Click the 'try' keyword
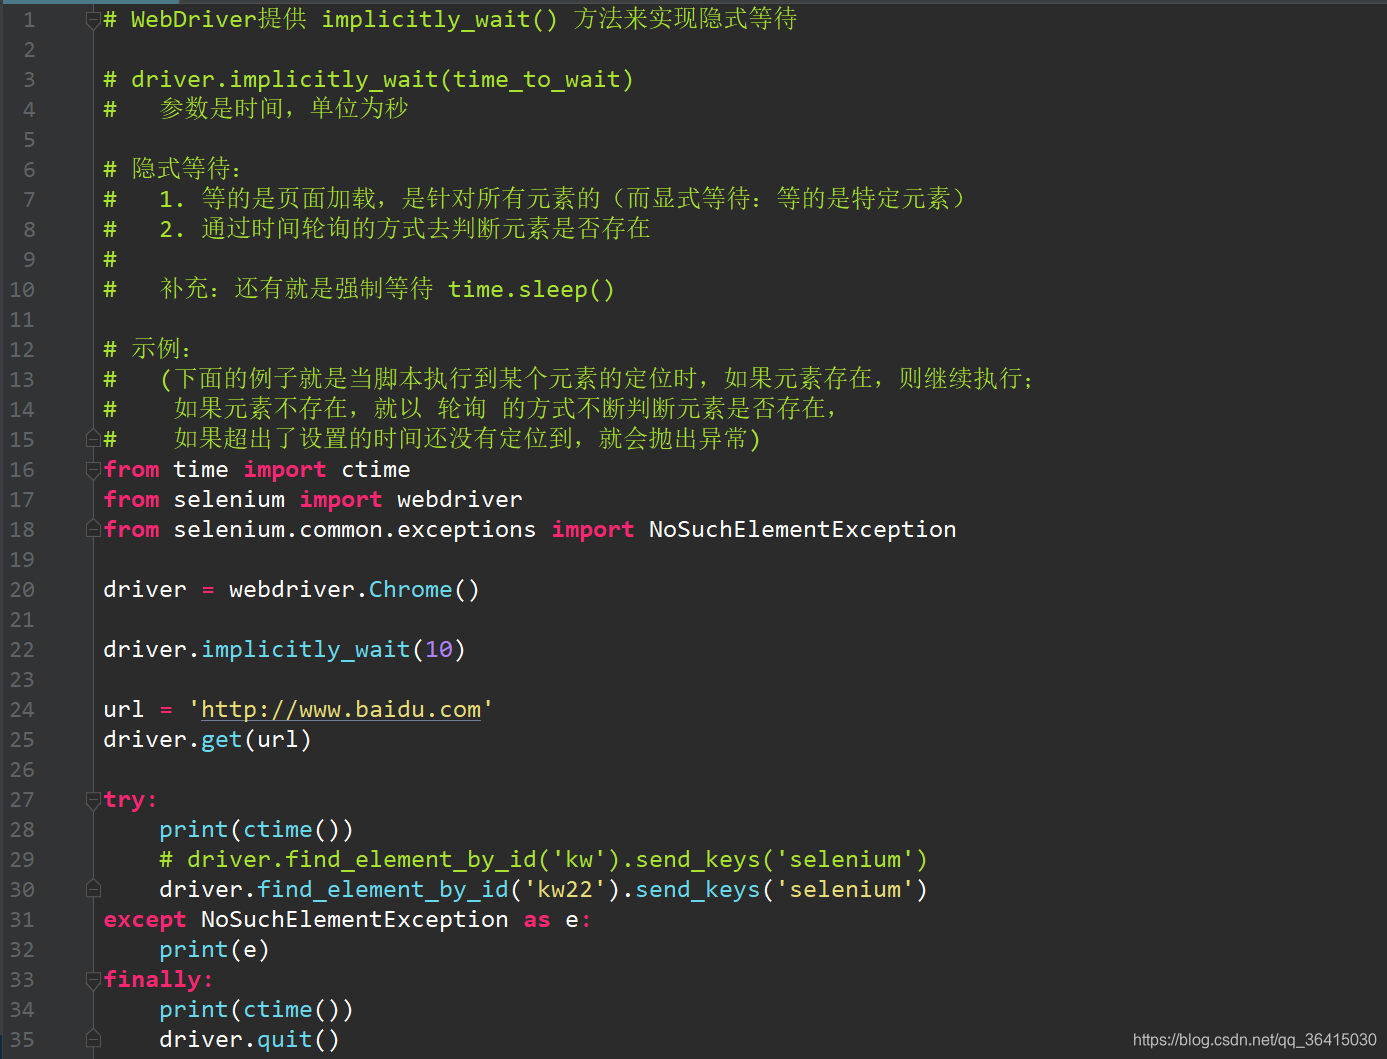Viewport: 1387px width, 1059px height. [x=124, y=800]
